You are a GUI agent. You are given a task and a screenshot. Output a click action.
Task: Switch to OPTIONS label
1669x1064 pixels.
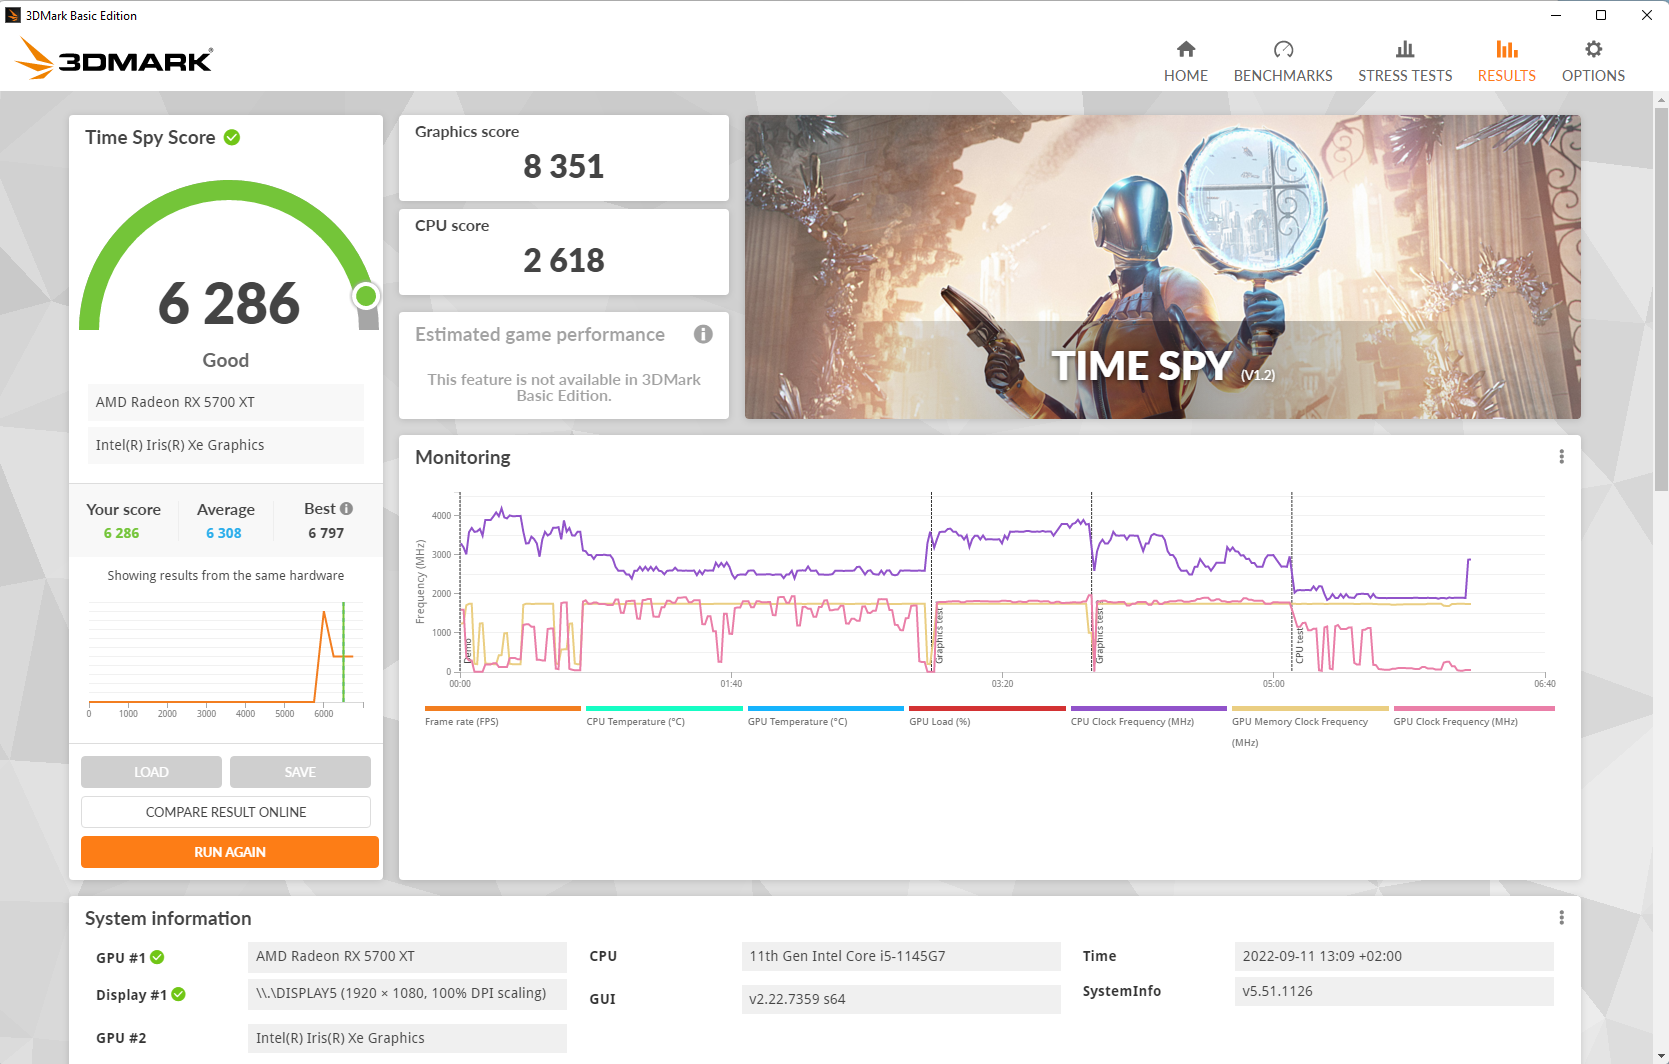(1594, 76)
